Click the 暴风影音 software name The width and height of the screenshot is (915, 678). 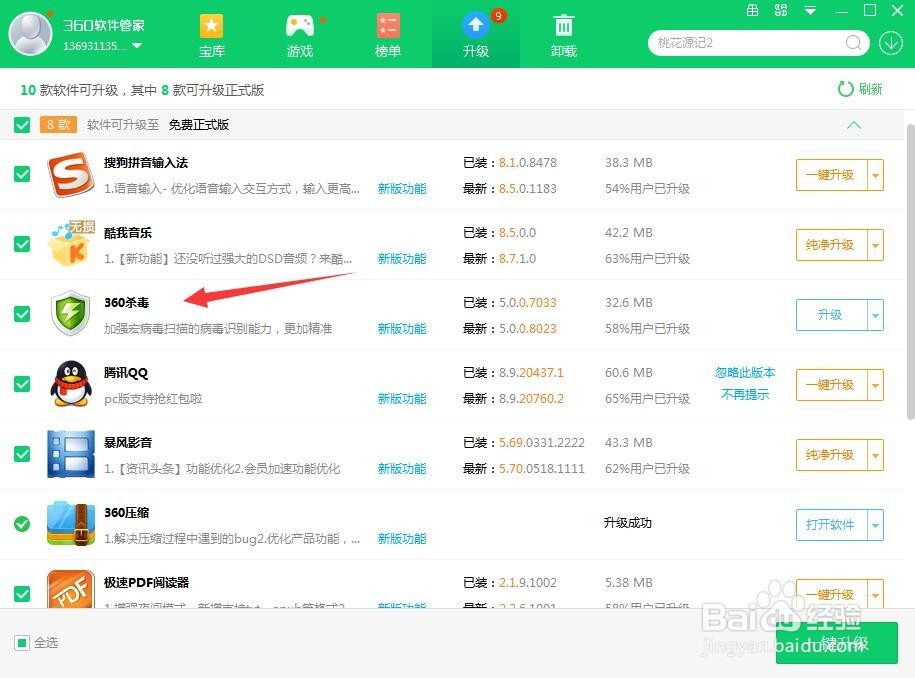coord(128,442)
